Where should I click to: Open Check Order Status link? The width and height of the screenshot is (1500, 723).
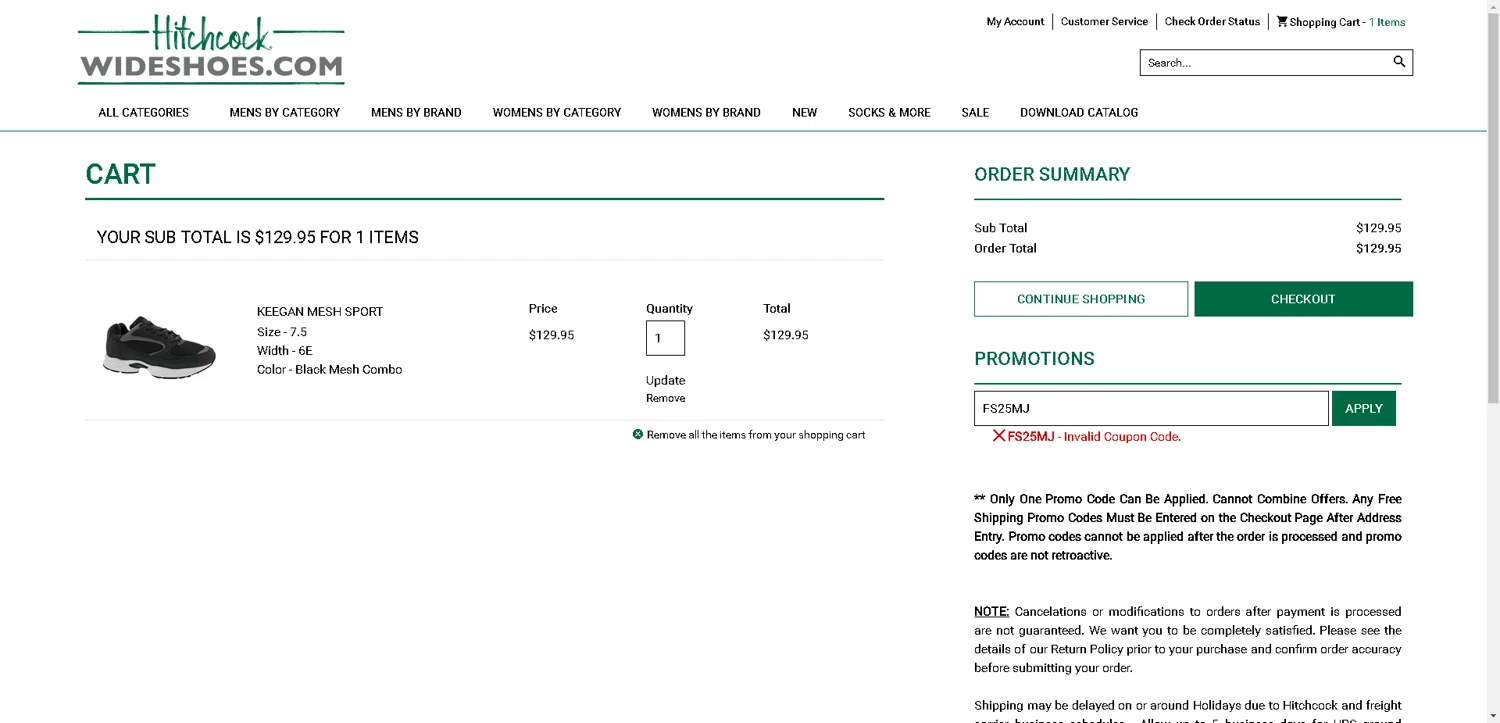click(x=1212, y=21)
